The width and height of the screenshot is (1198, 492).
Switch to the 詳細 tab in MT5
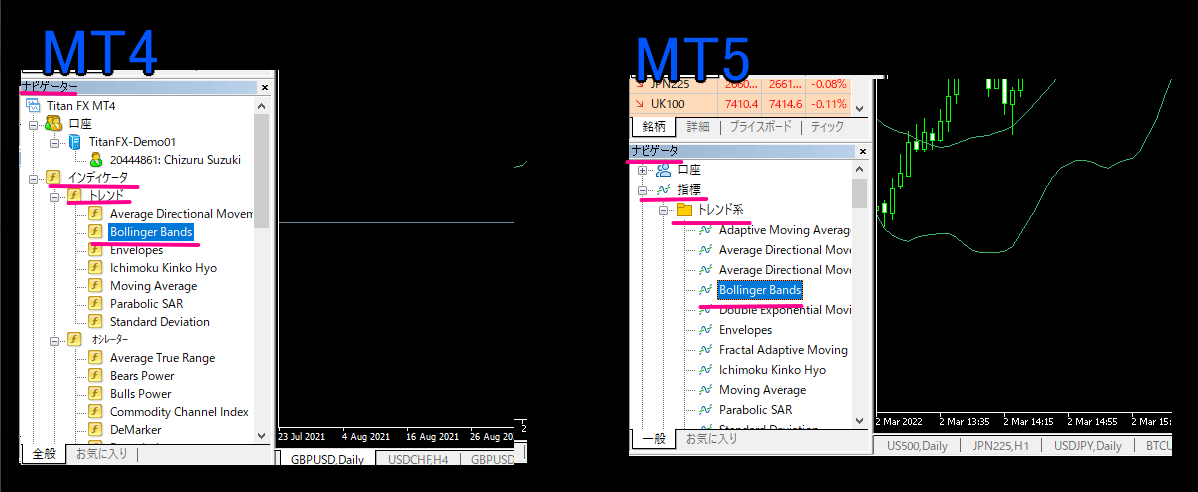click(698, 127)
